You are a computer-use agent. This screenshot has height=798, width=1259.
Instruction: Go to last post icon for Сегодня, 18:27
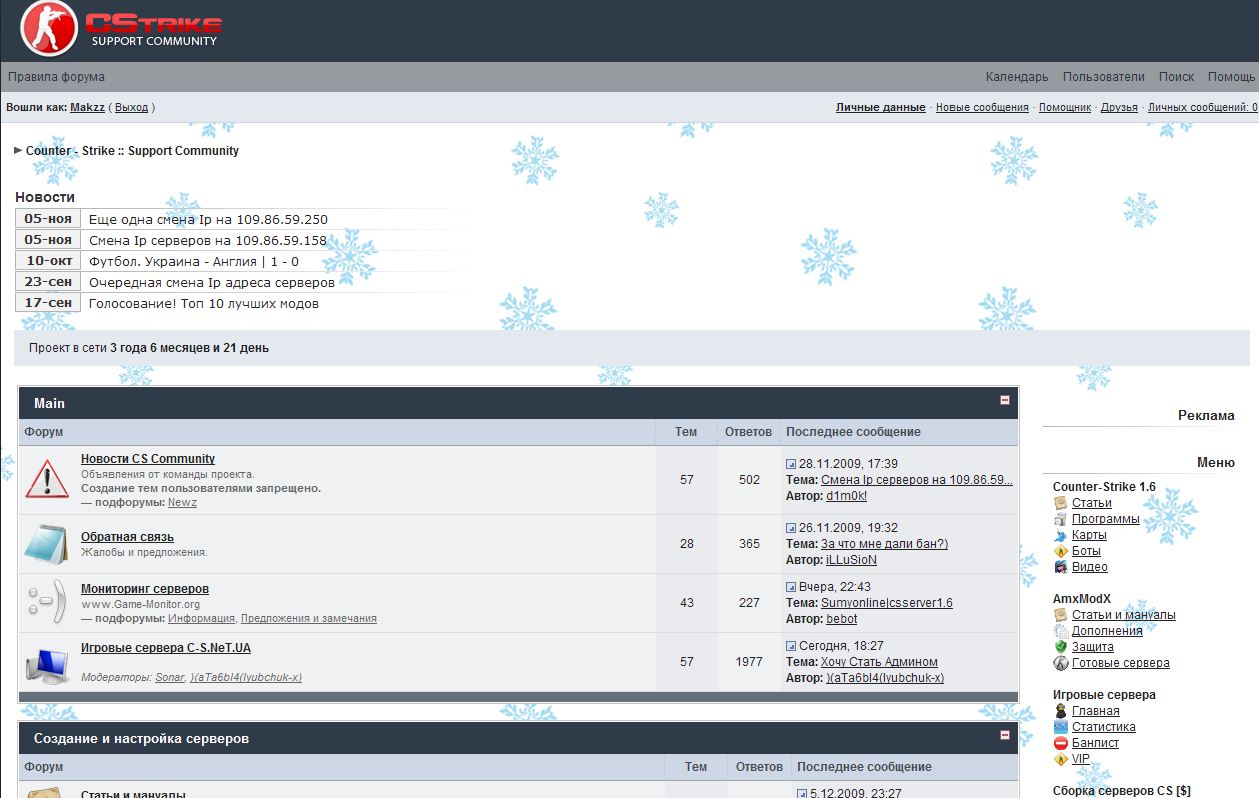click(791, 646)
